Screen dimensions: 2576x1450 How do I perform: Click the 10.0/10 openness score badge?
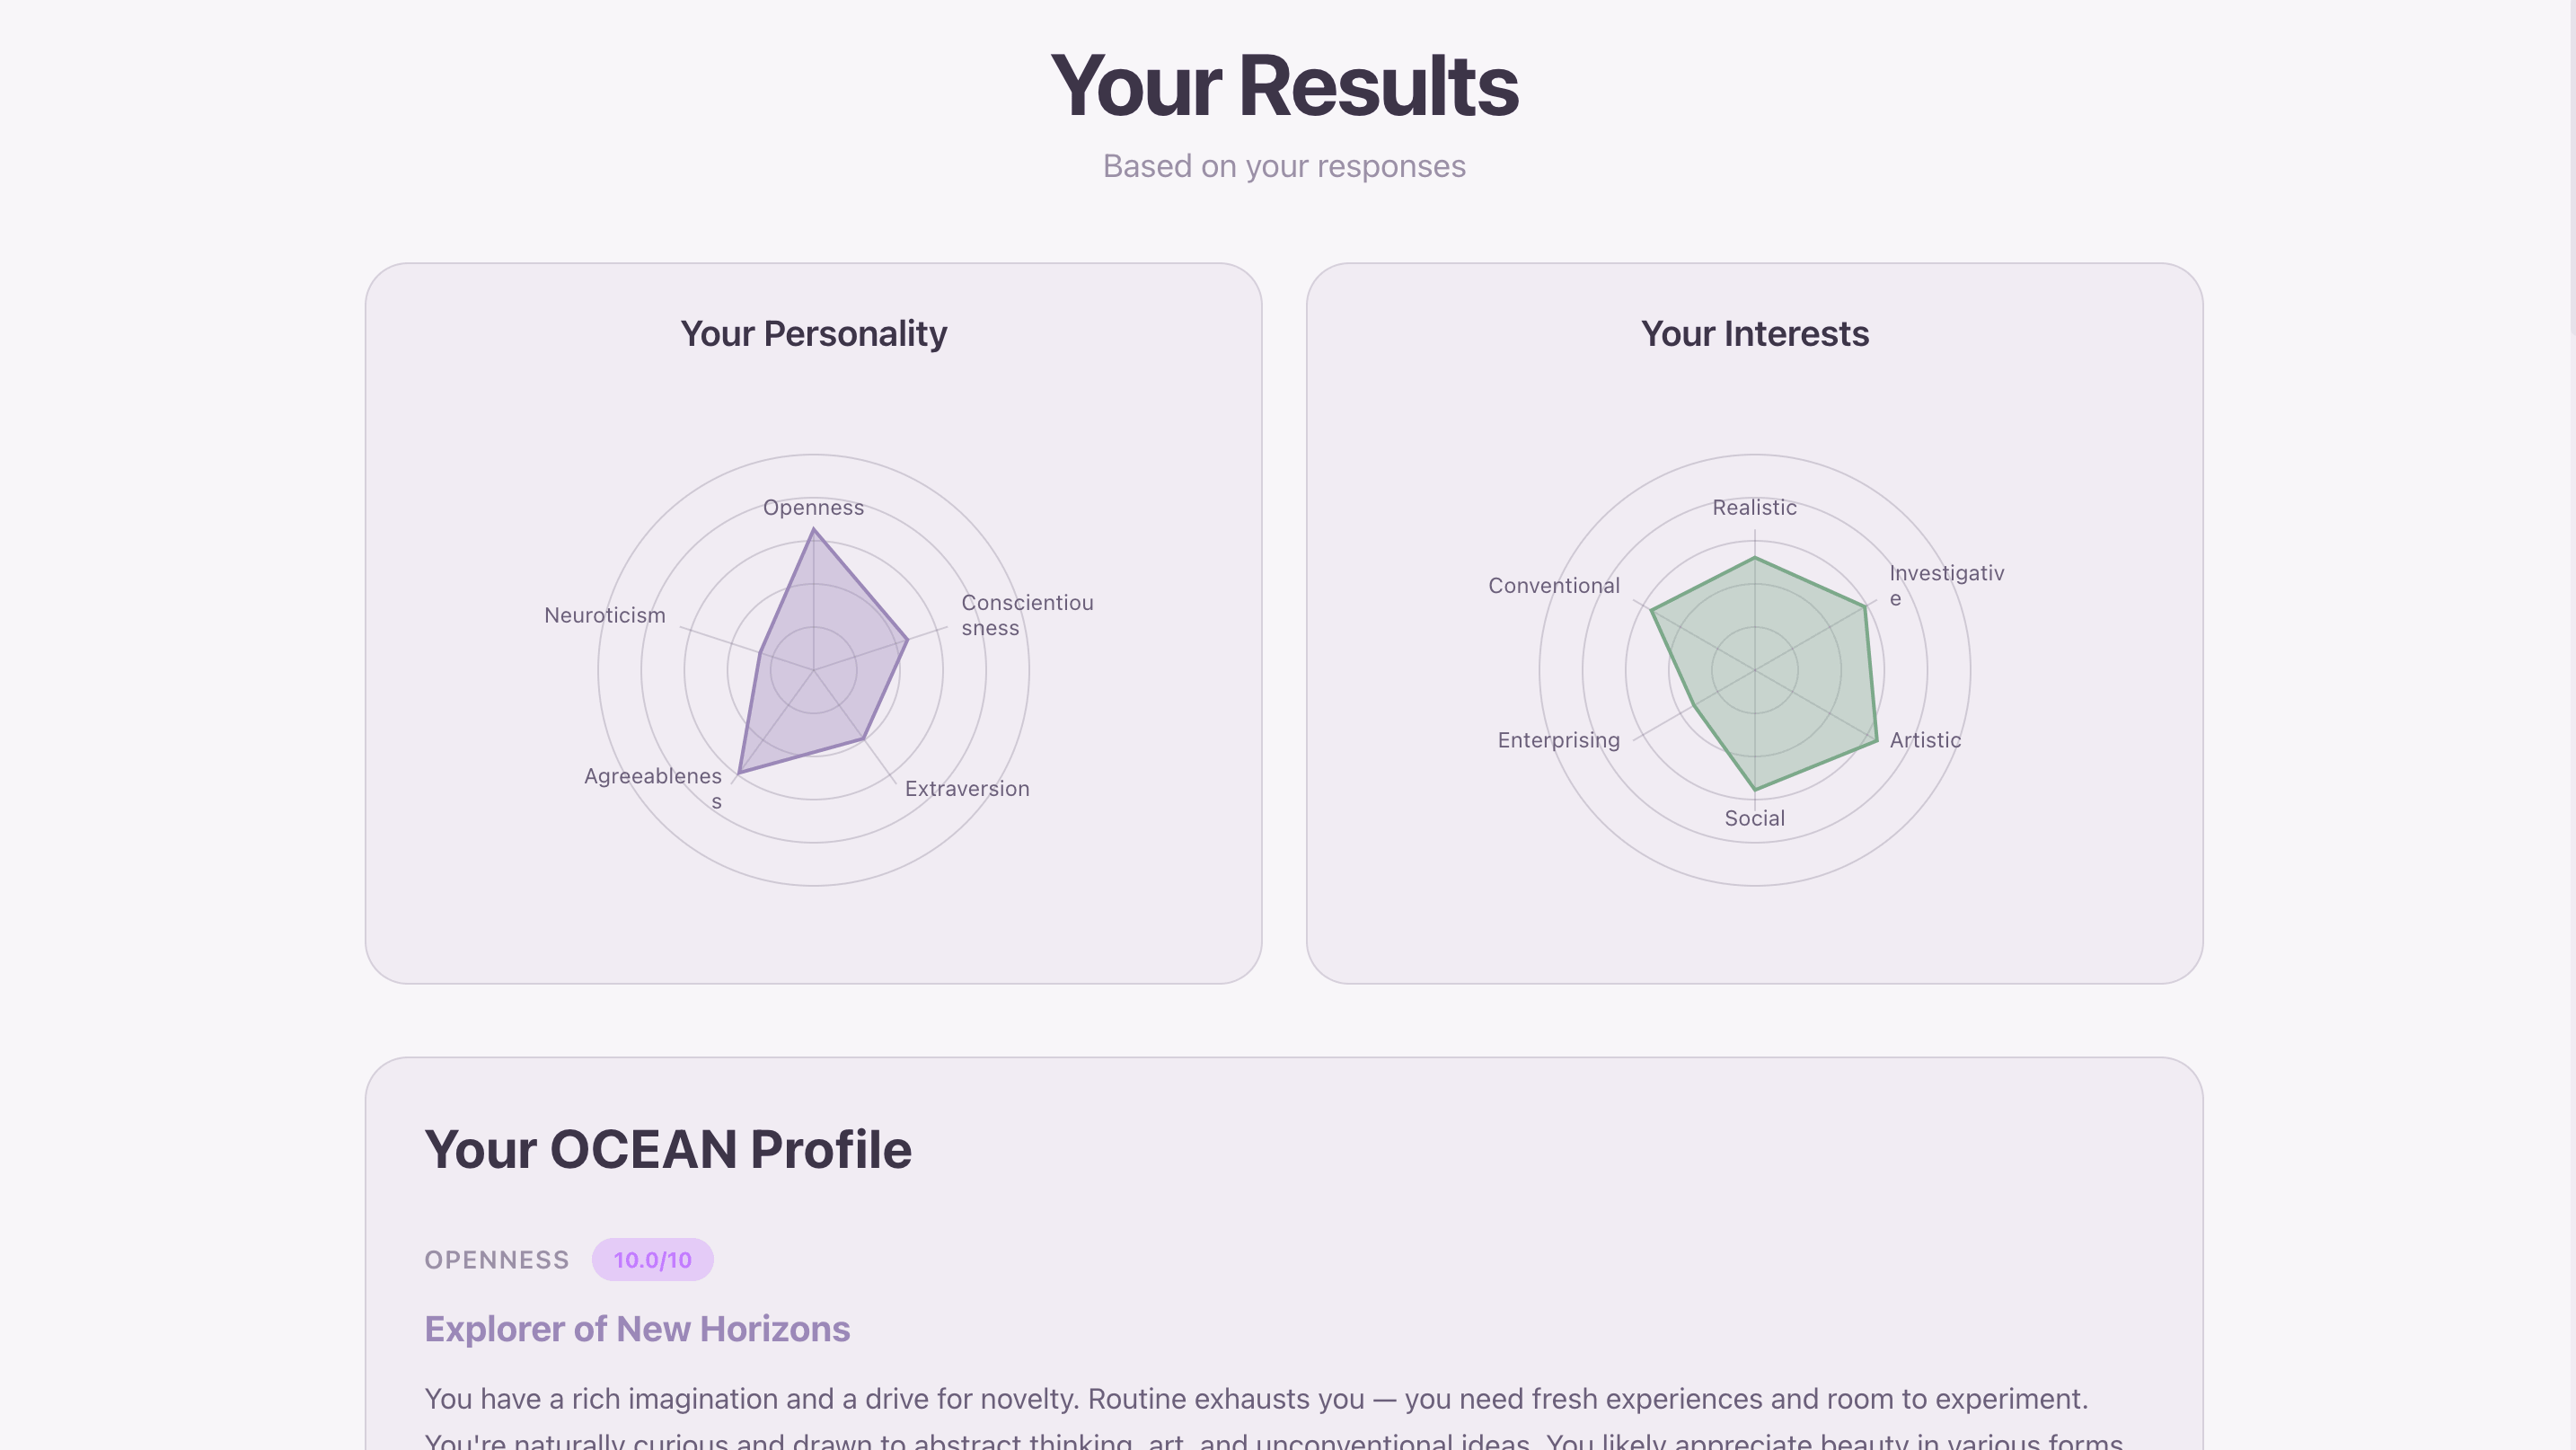[x=652, y=1259]
